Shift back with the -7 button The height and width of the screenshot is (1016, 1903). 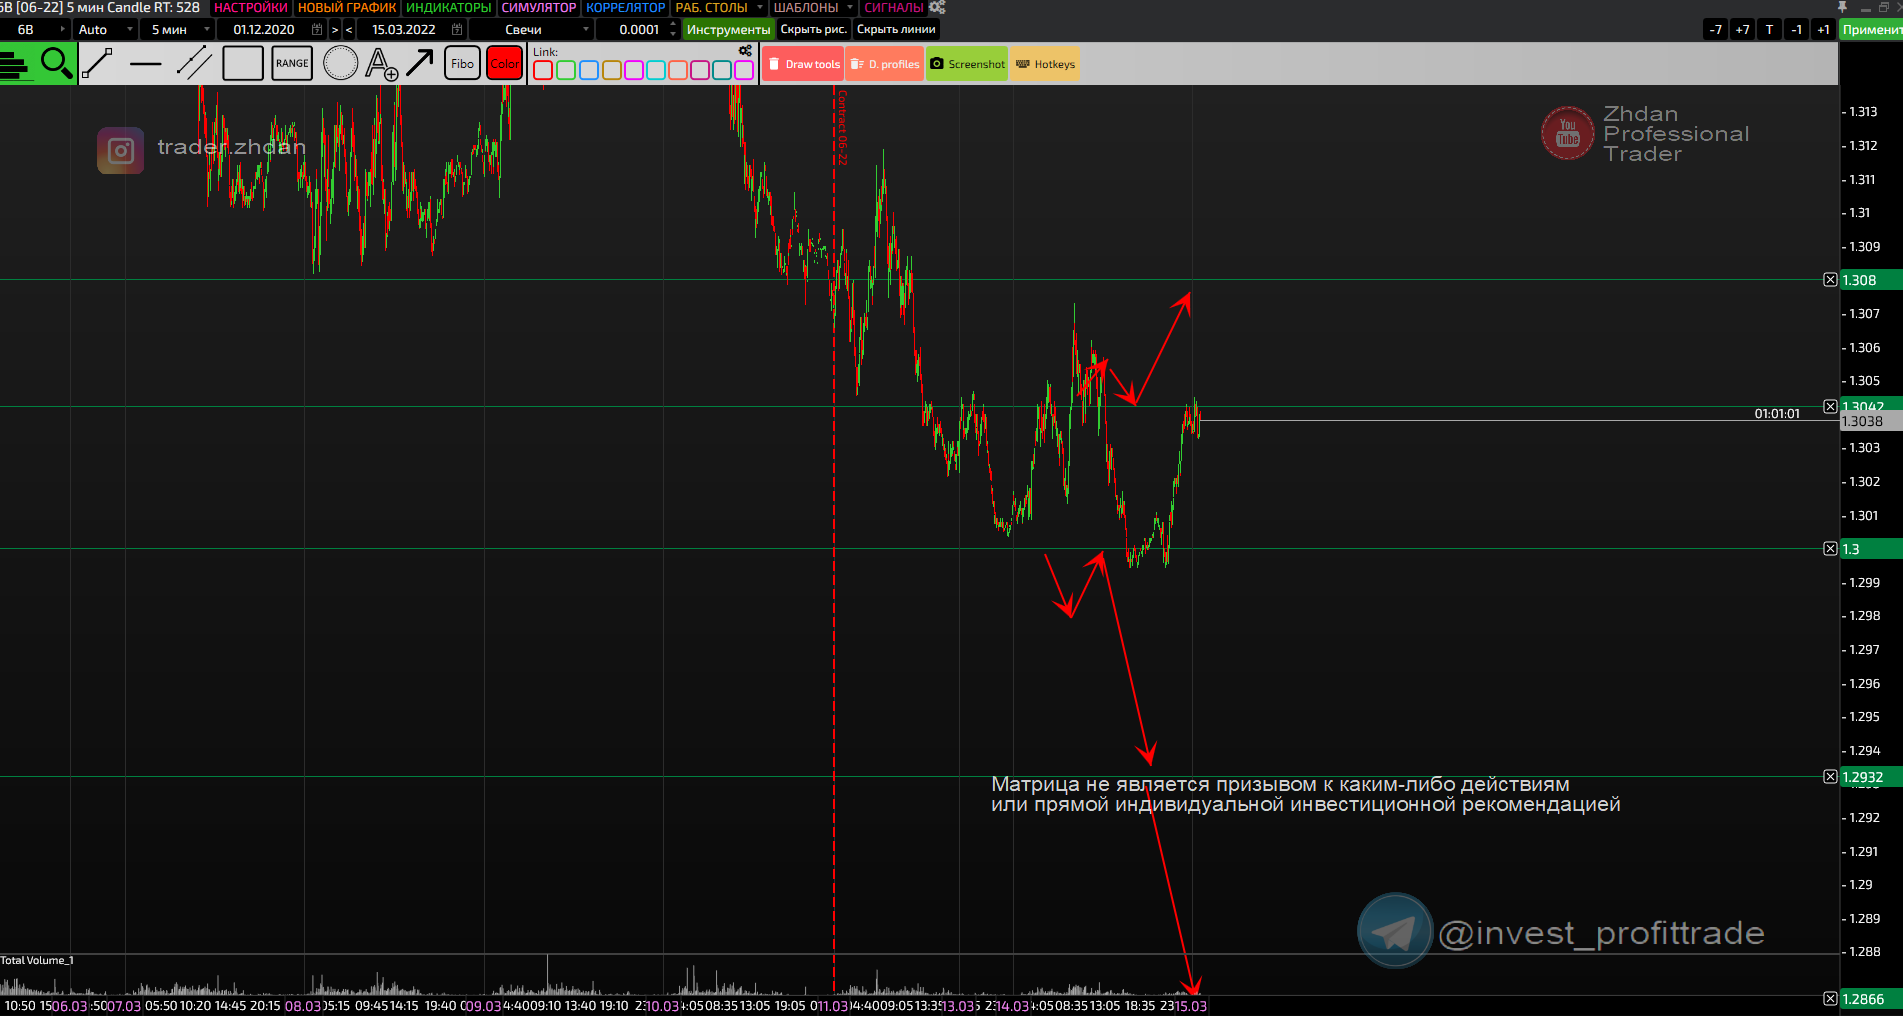pyautogui.click(x=1716, y=30)
